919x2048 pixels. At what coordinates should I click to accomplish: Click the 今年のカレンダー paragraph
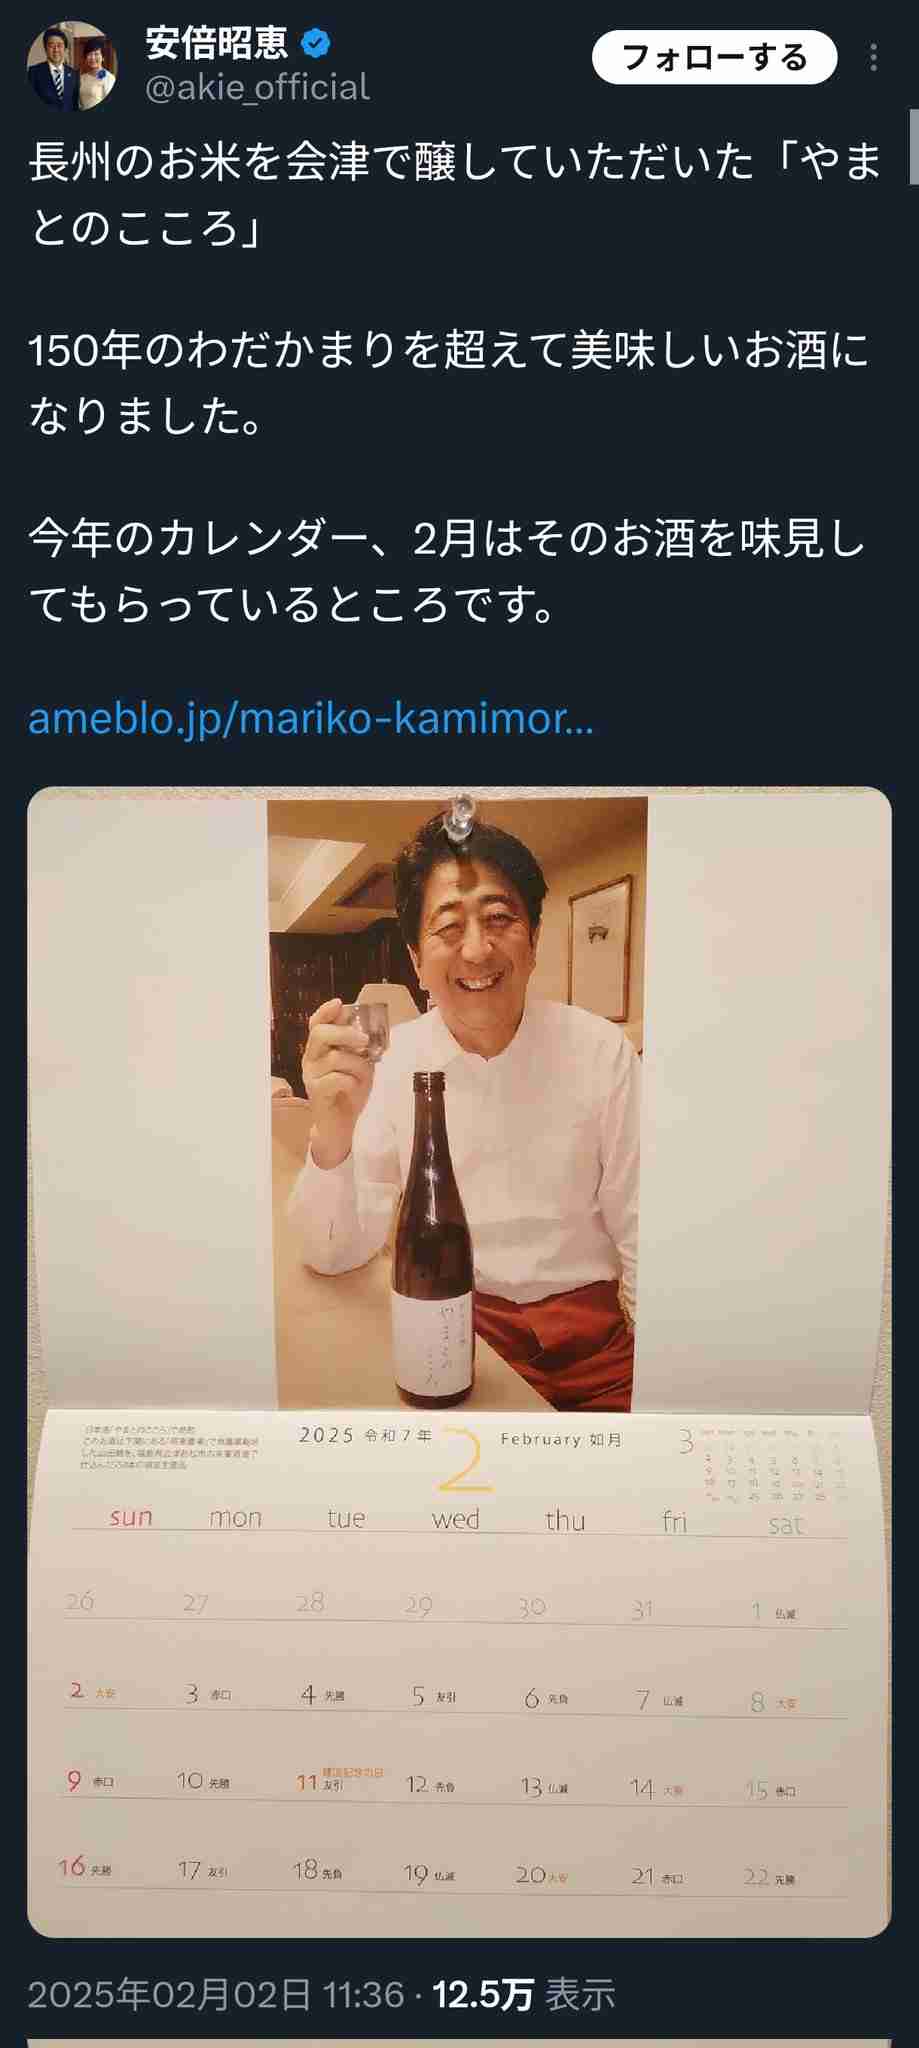pyautogui.click(x=446, y=572)
